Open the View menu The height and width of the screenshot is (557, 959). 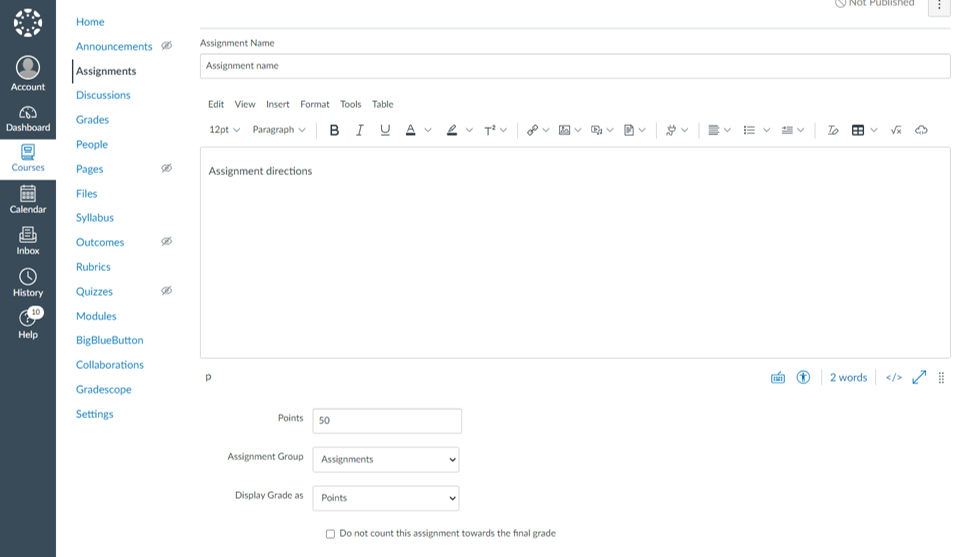coord(245,105)
